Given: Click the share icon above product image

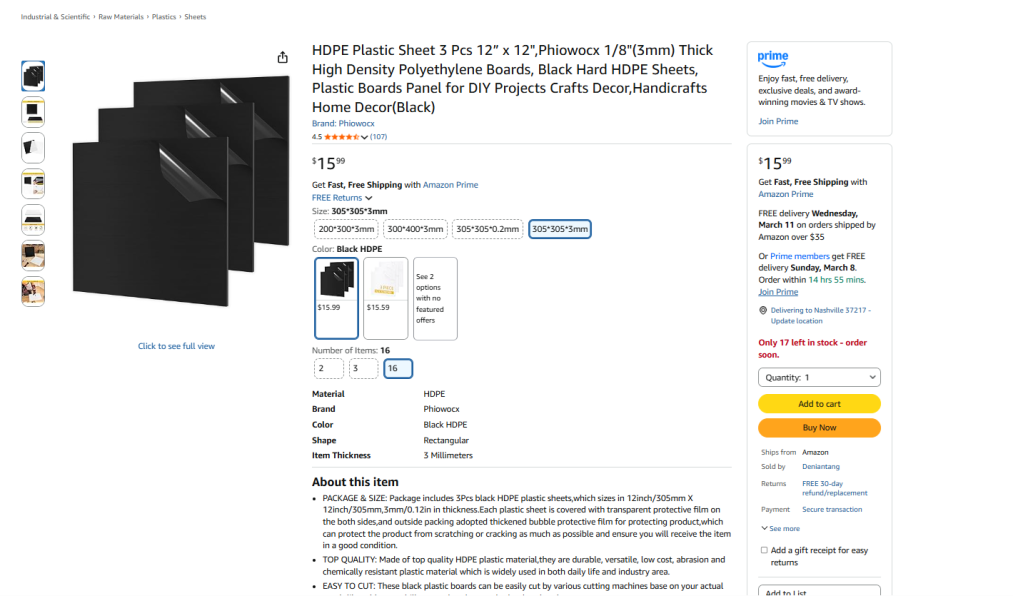Looking at the screenshot, I should [x=283, y=57].
